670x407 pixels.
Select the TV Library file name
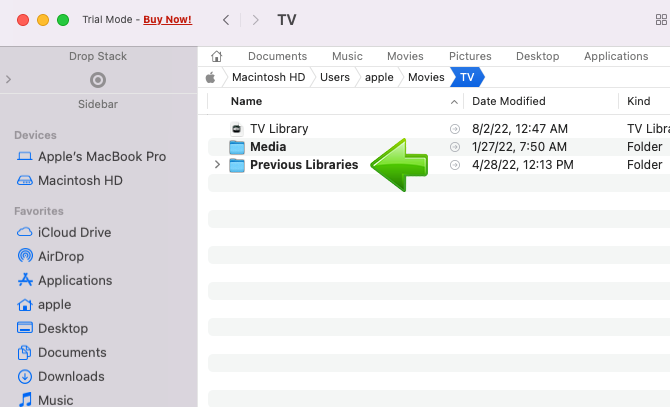click(x=279, y=129)
